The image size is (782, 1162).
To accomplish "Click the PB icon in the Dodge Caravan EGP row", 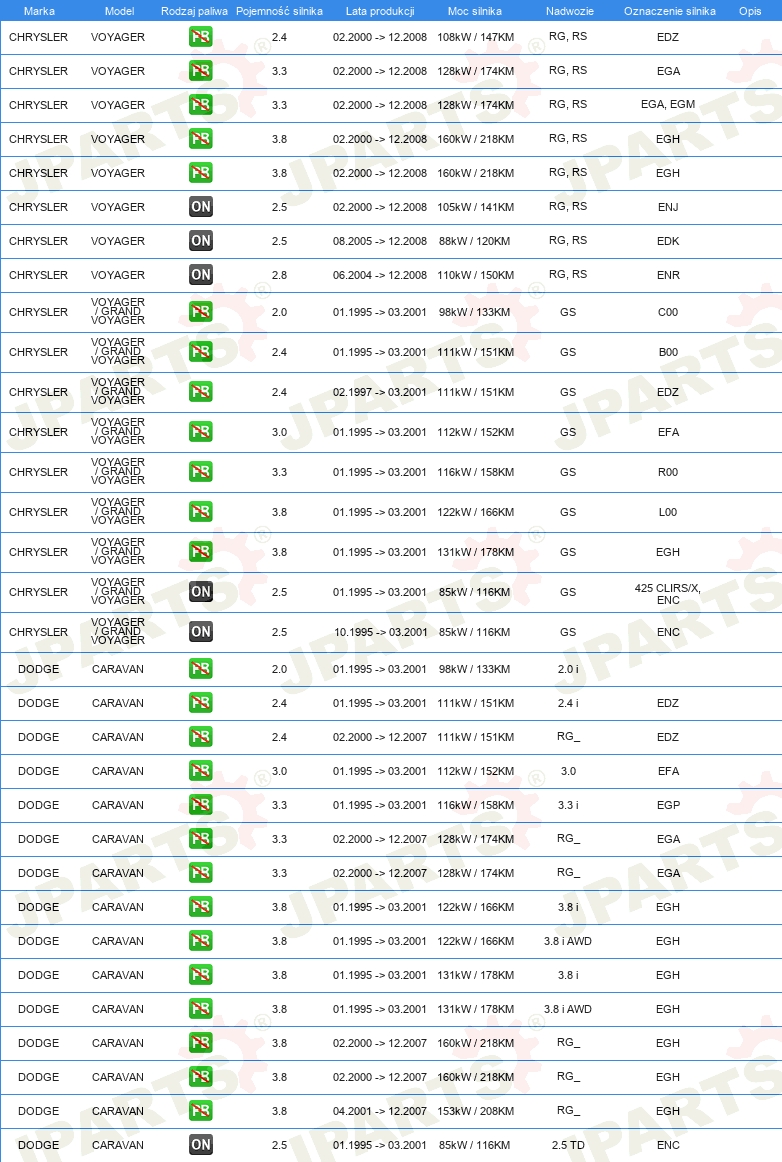I will pos(201,806).
